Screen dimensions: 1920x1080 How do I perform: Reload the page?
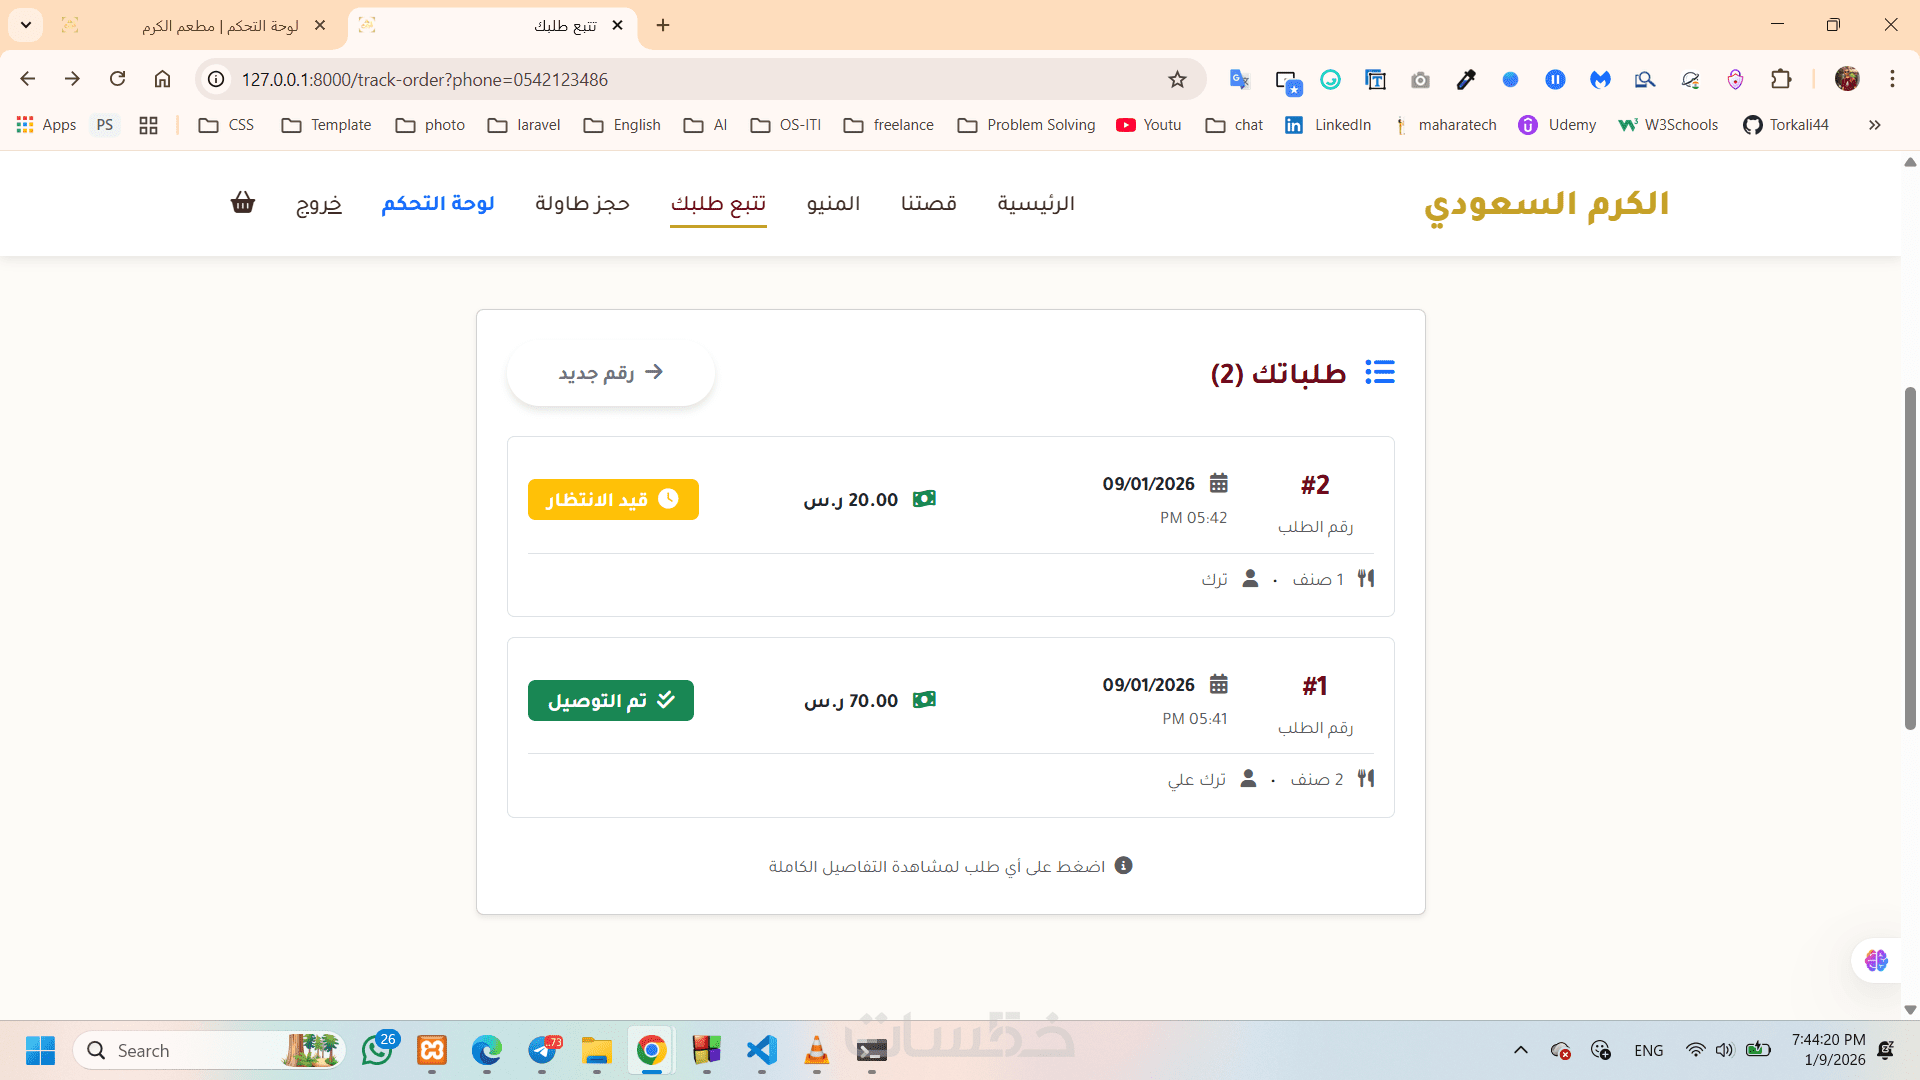117,79
